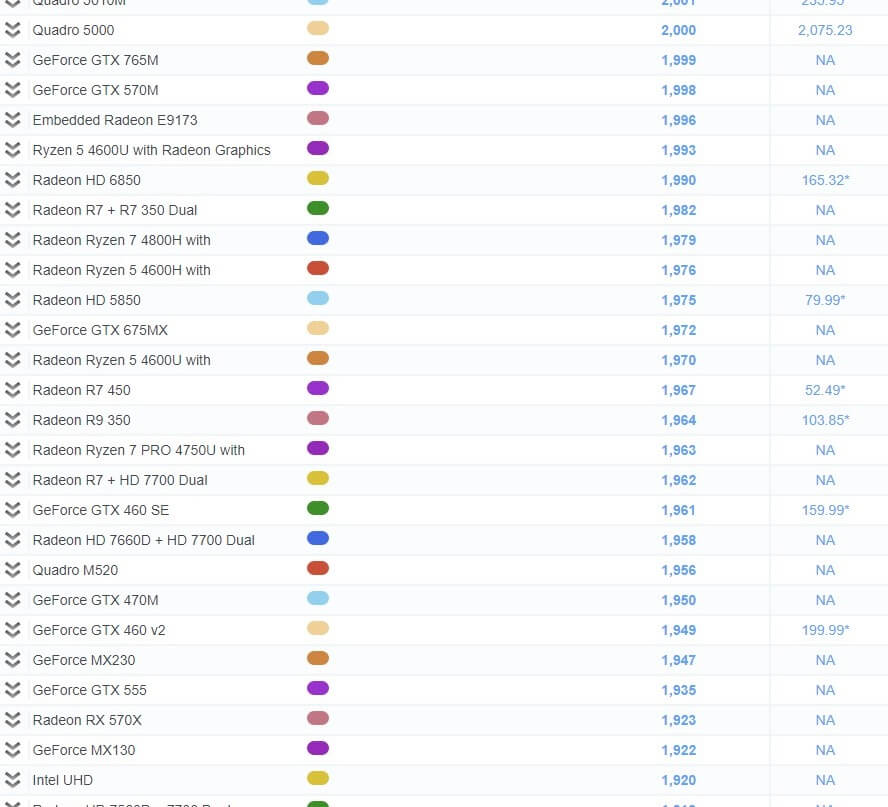Expand the Quadro M520 row chevron
Viewport: 888px width, 807px height.
tap(12, 570)
